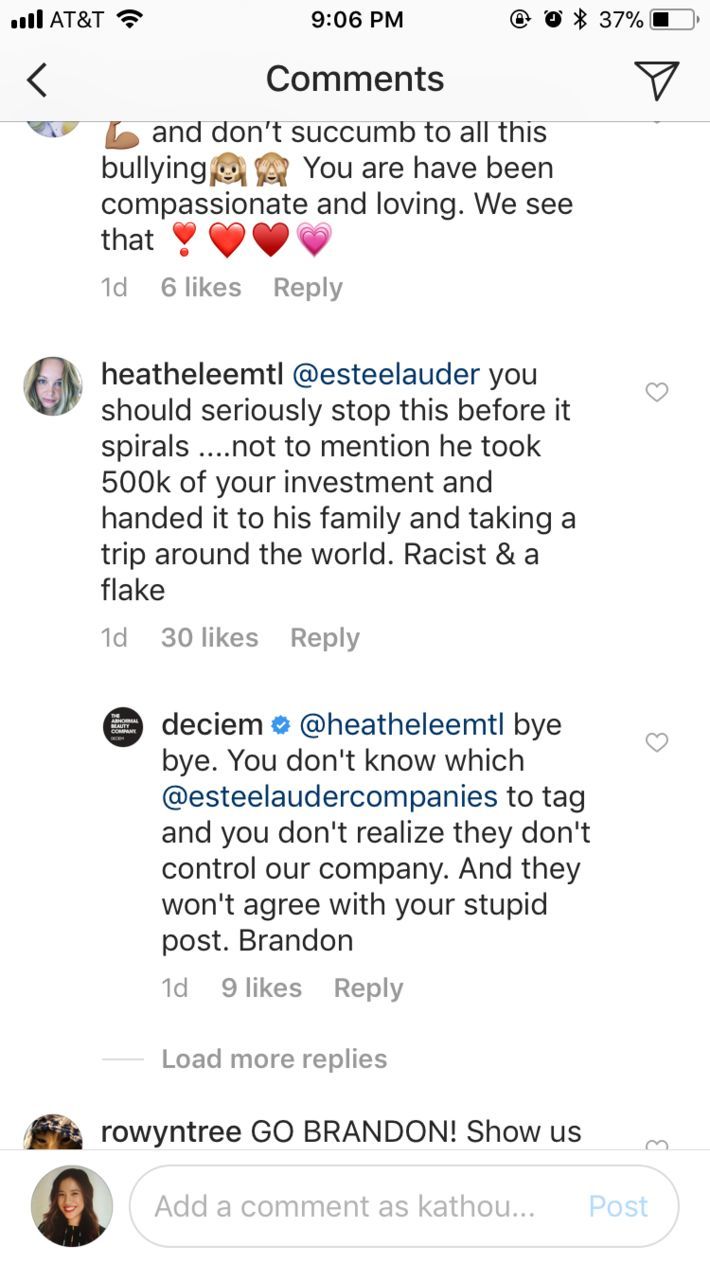Open deciem's profile avatar
710x1263 pixels.
click(x=123, y=727)
